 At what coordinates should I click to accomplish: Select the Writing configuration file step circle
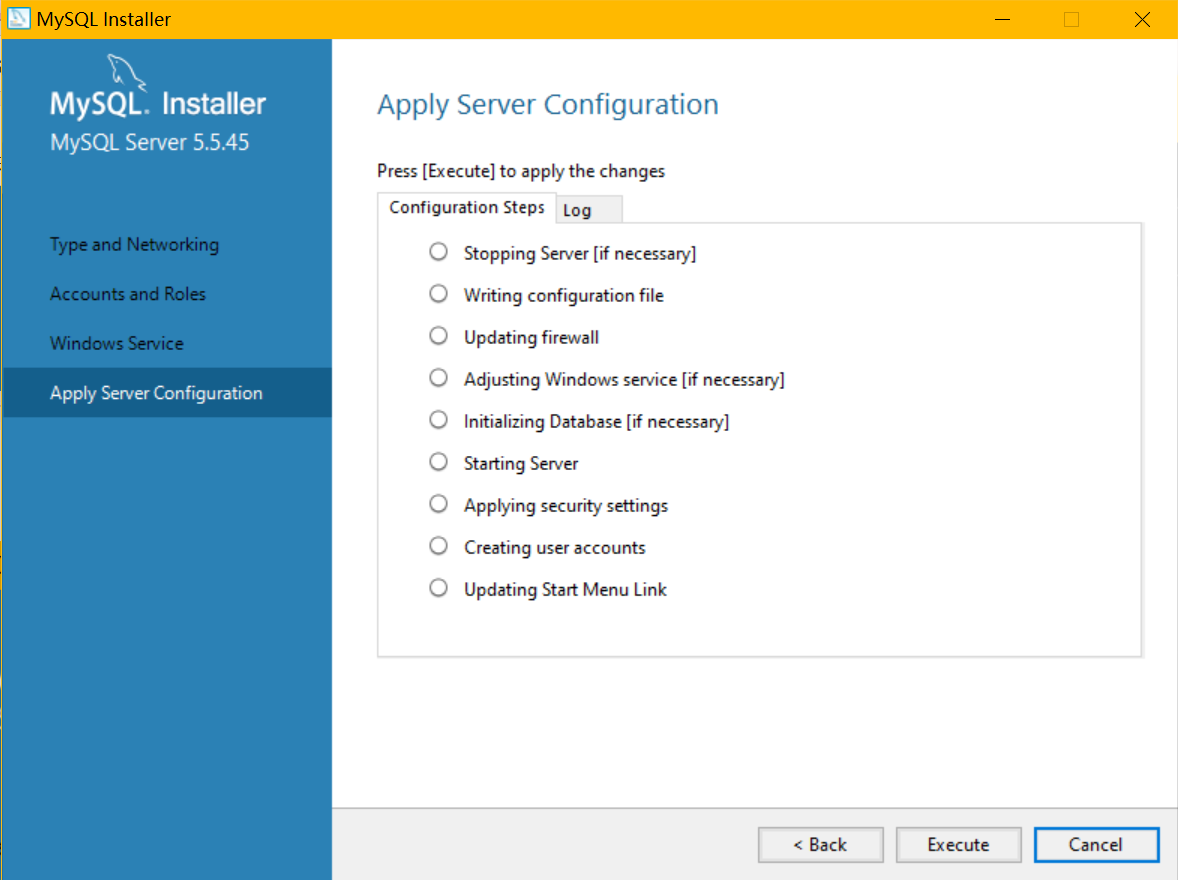coord(438,294)
